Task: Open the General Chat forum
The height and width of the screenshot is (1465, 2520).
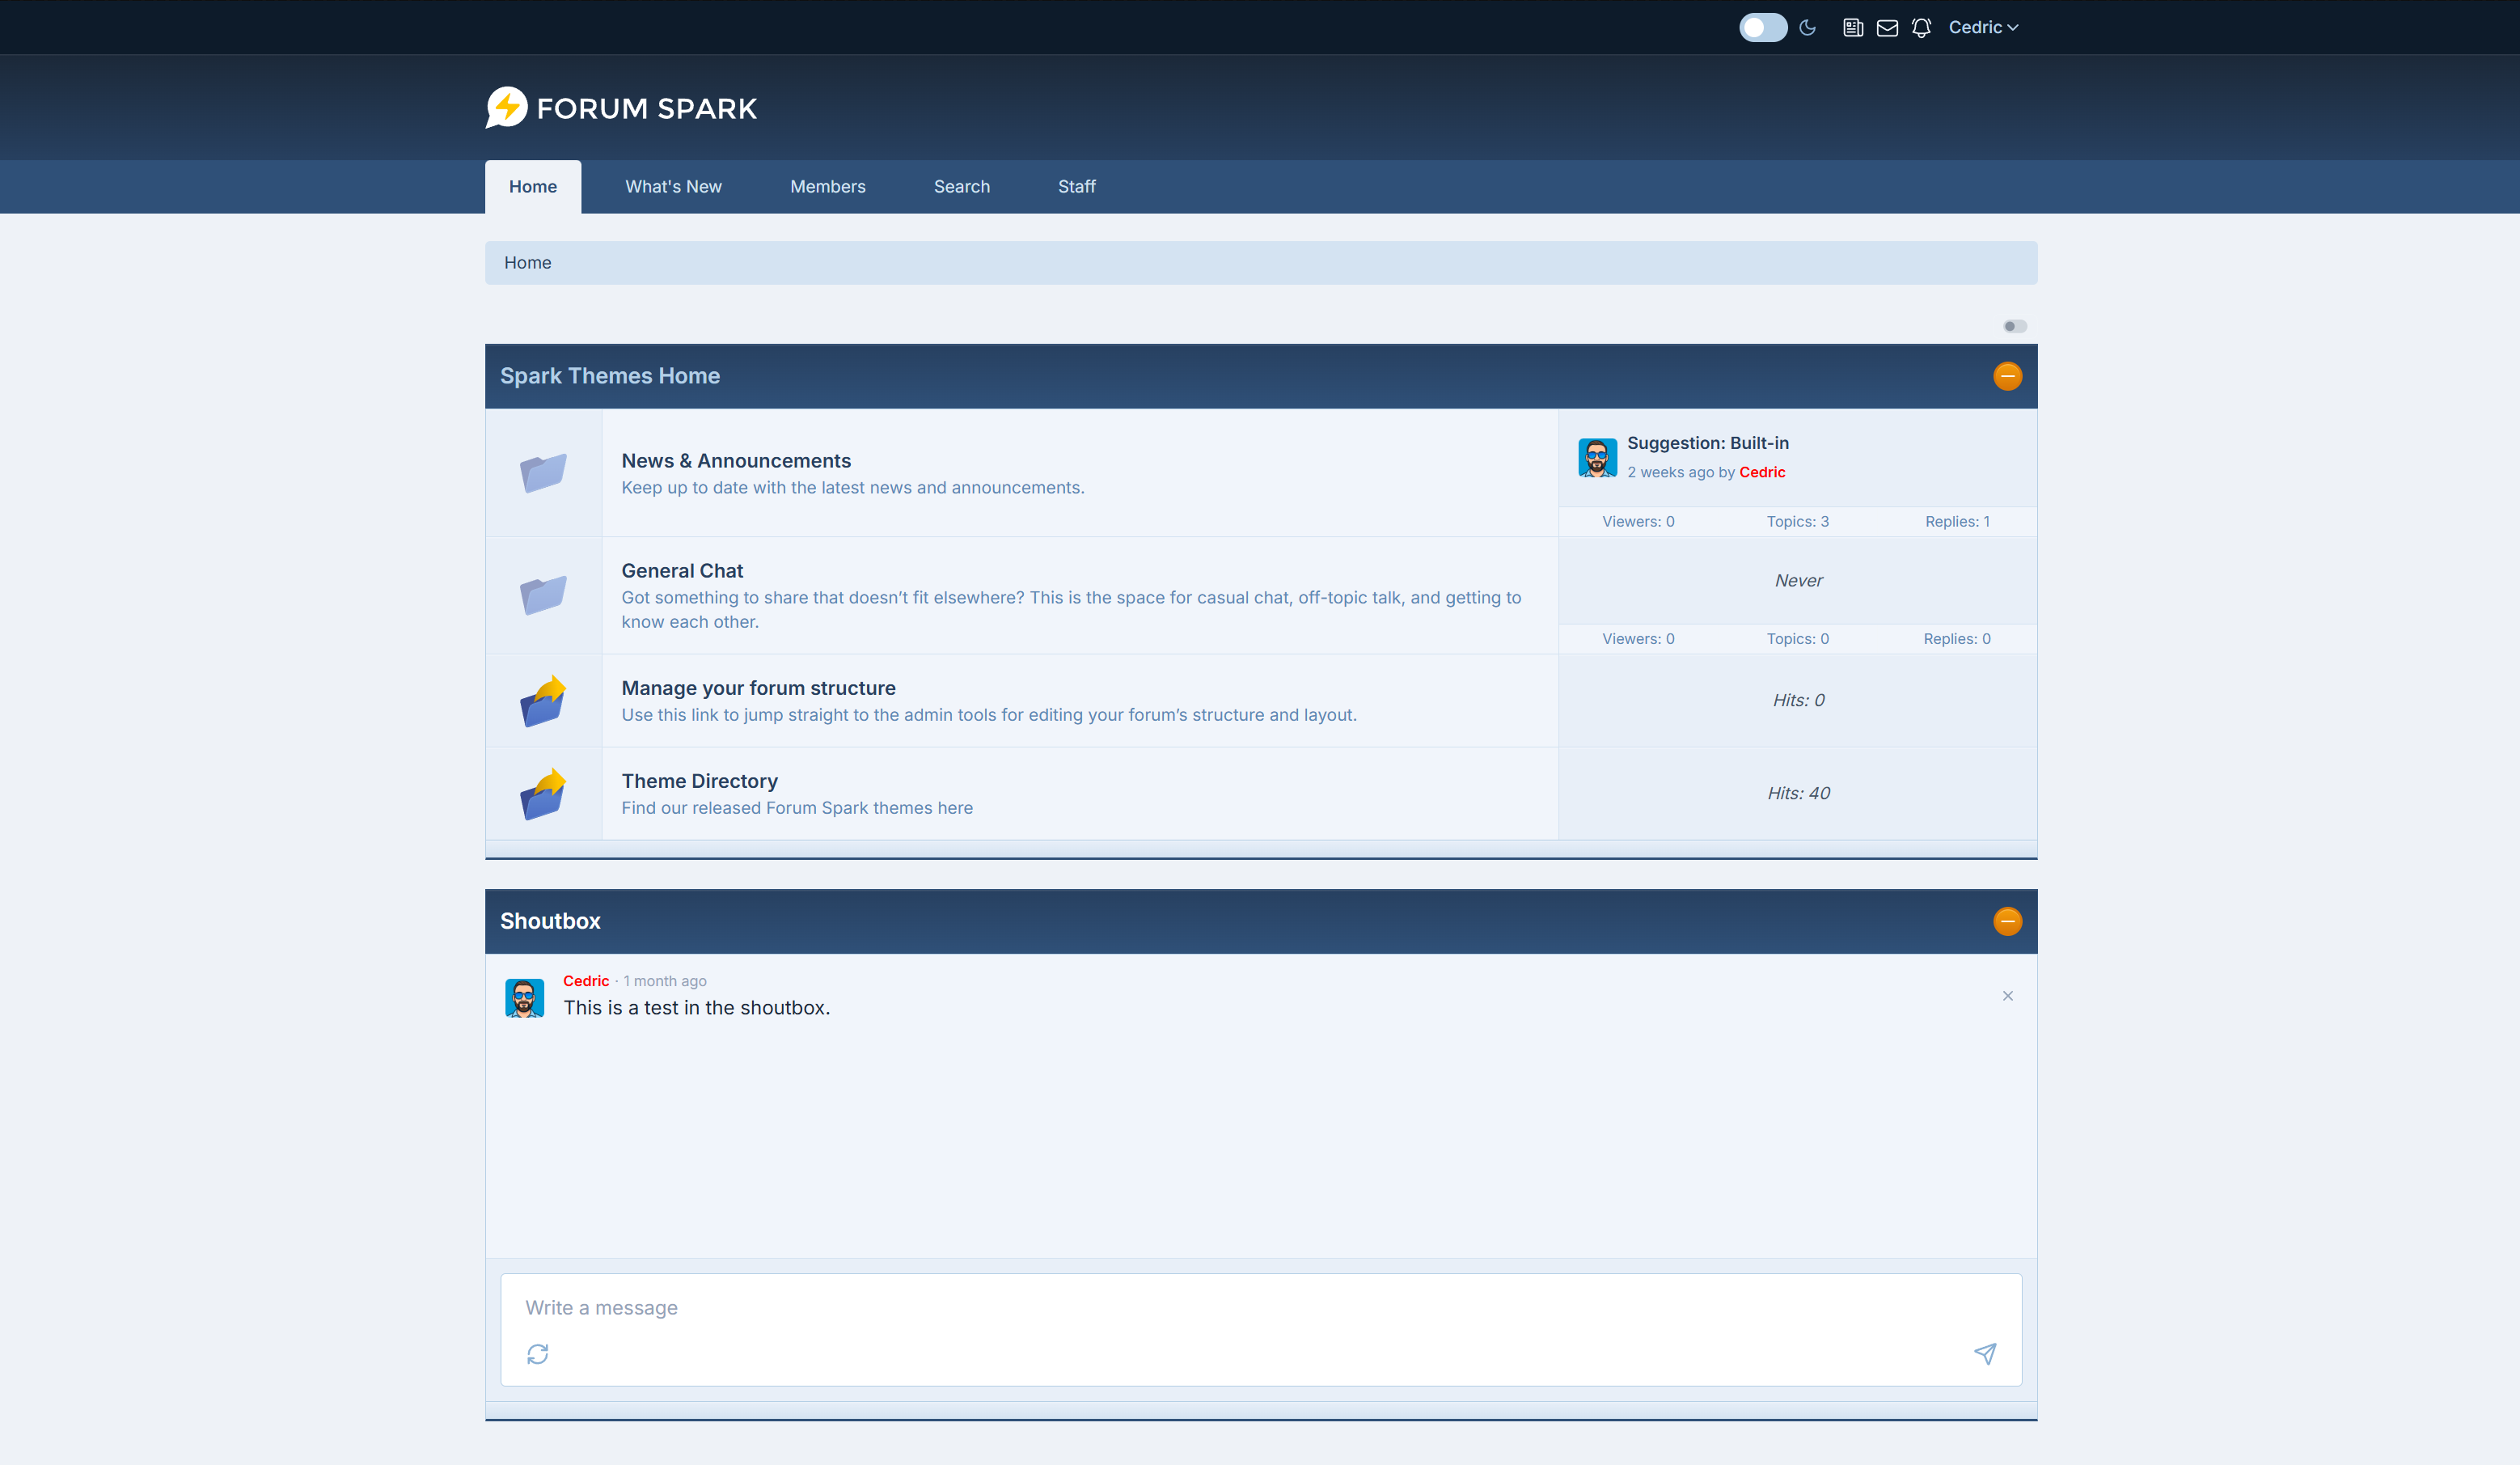Action: click(682, 571)
